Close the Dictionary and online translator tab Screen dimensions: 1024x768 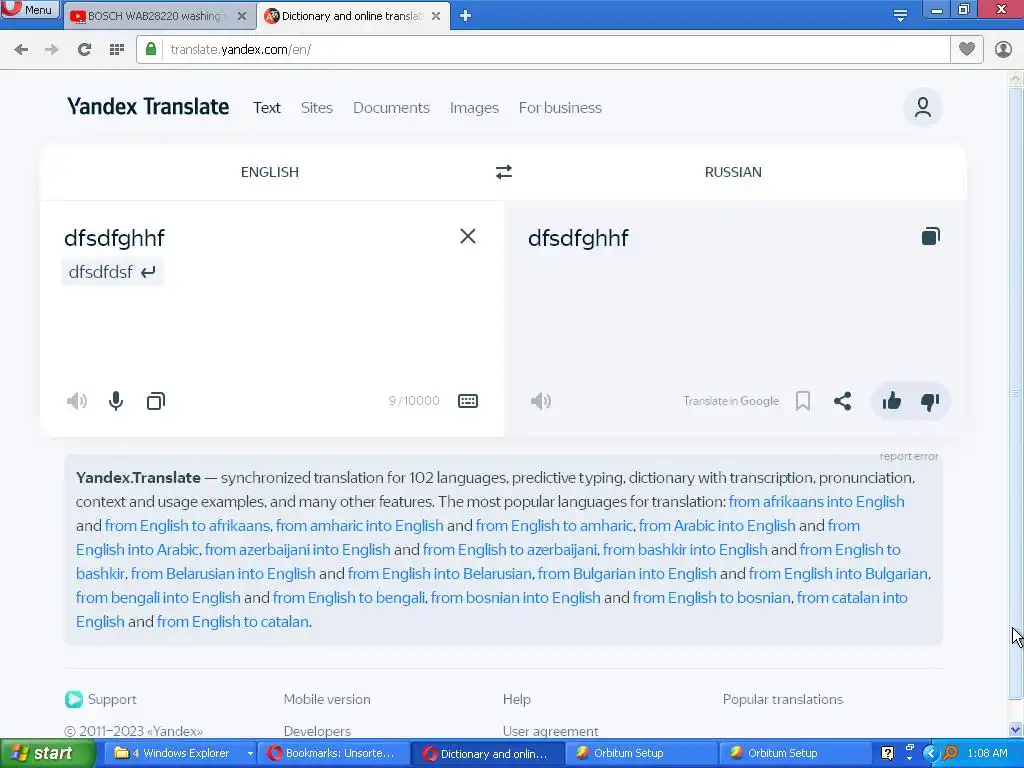pos(436,16)
